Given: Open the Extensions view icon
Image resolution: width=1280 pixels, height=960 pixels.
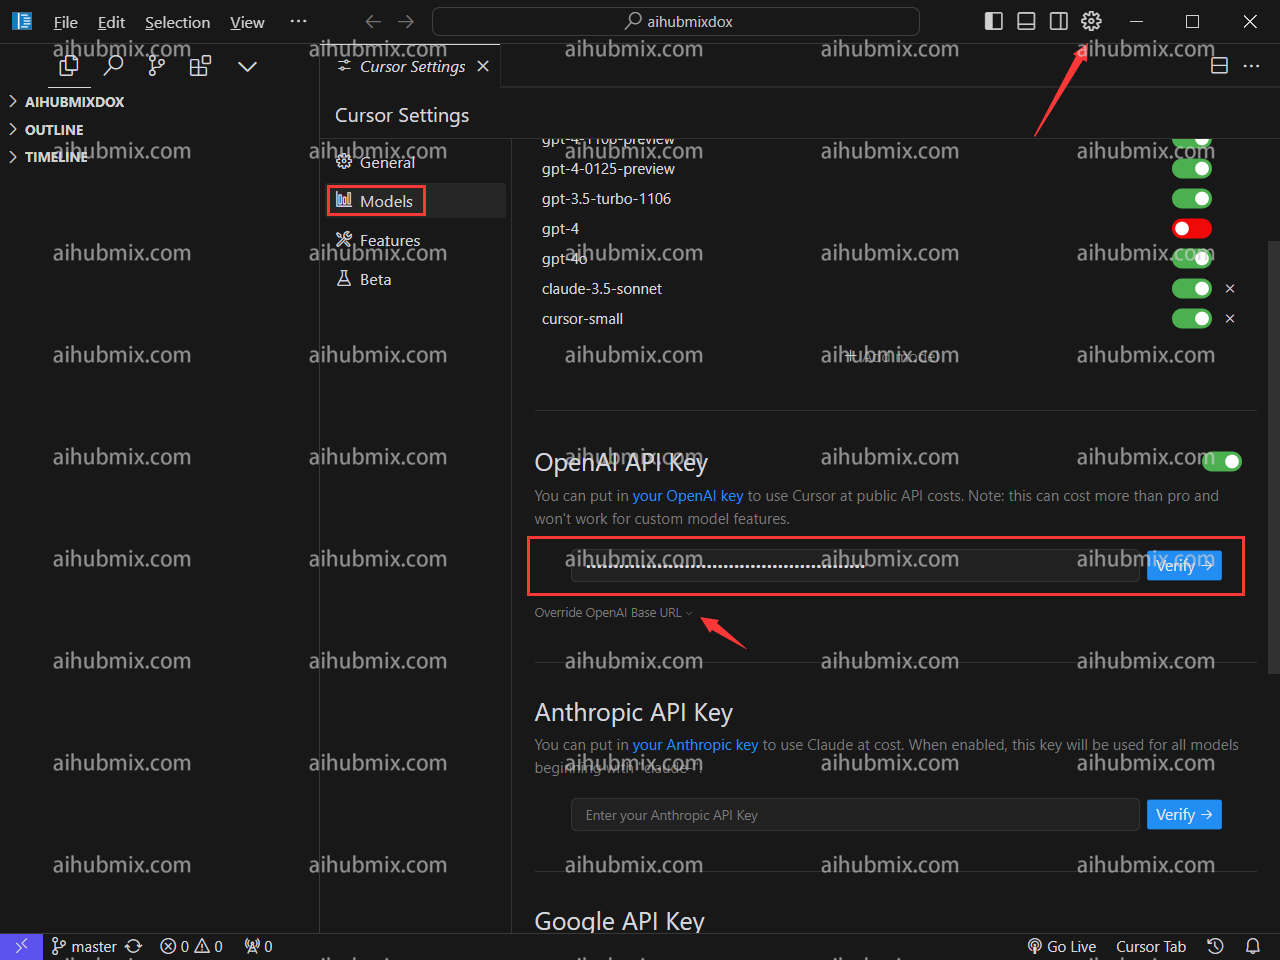Looking at the screenshot, I should (201, 66).
